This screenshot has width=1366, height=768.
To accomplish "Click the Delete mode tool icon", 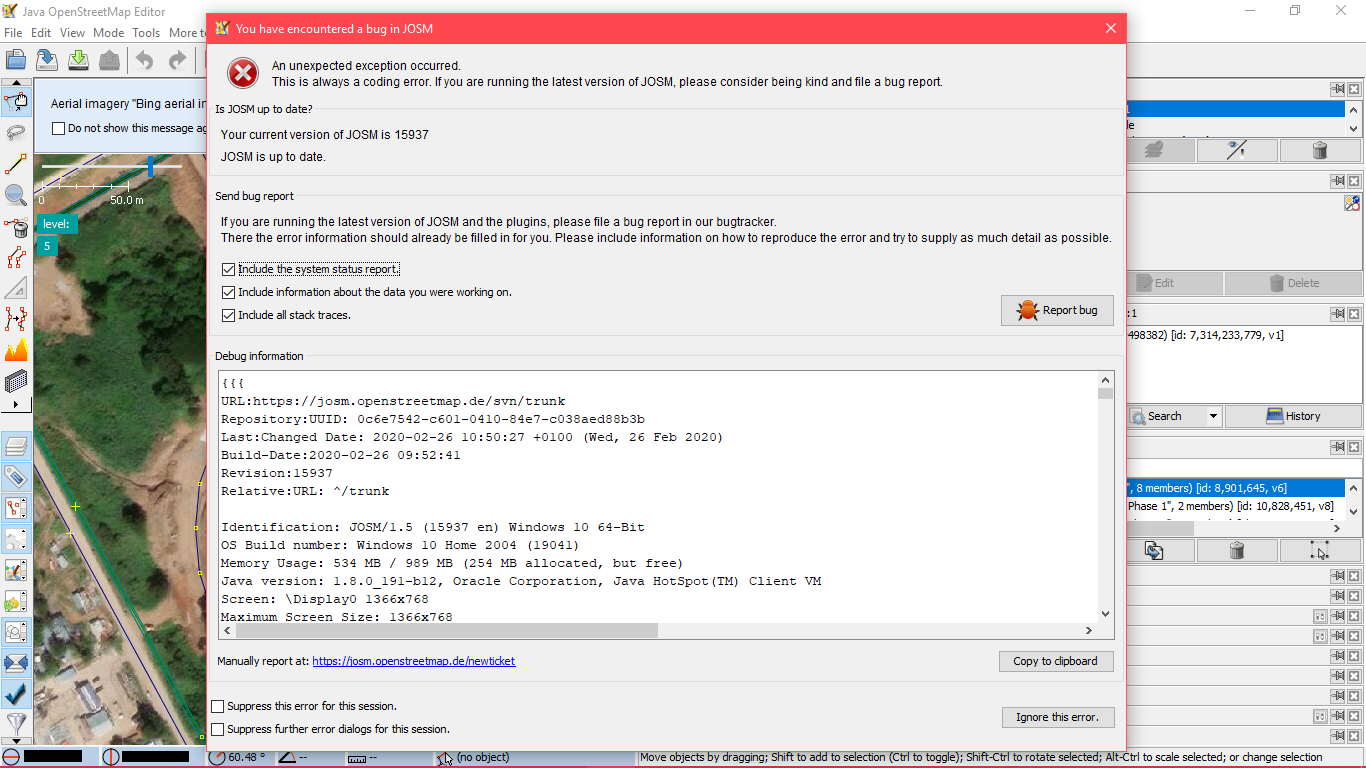I will [16, 227].
